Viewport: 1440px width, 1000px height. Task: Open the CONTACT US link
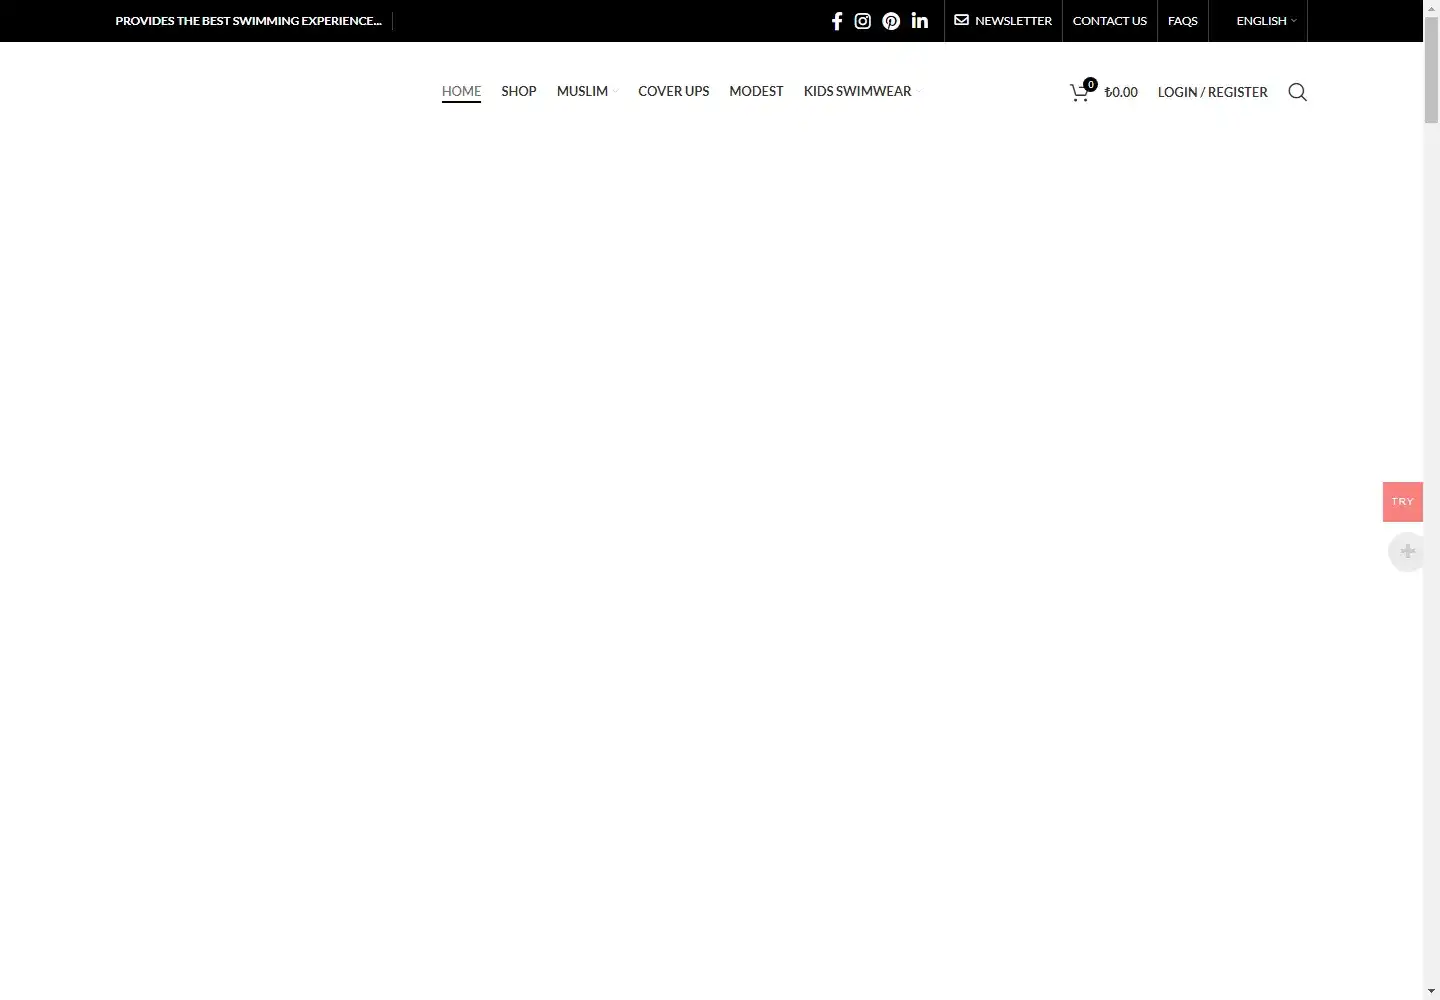pyautogui.click(x=1109, y=21)
